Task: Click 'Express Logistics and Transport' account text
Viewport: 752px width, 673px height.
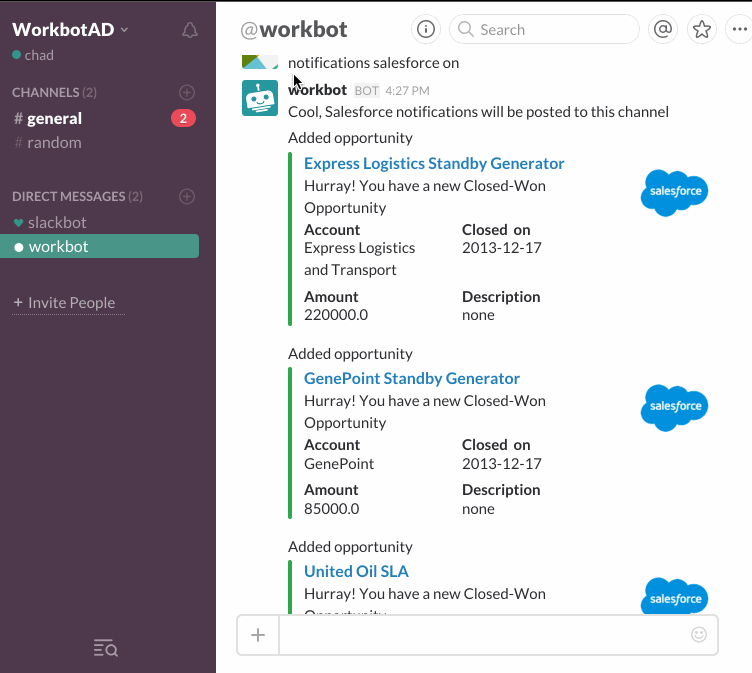Action: (360, 259)
